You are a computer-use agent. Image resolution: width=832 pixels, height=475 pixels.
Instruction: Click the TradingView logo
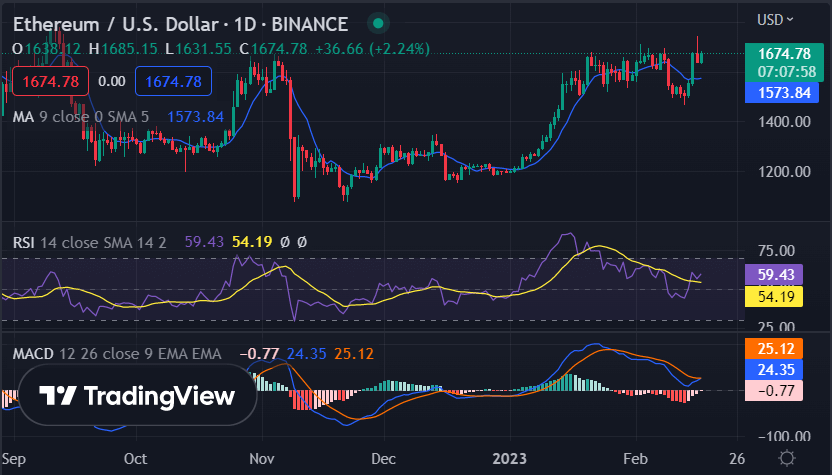(137, 396)
